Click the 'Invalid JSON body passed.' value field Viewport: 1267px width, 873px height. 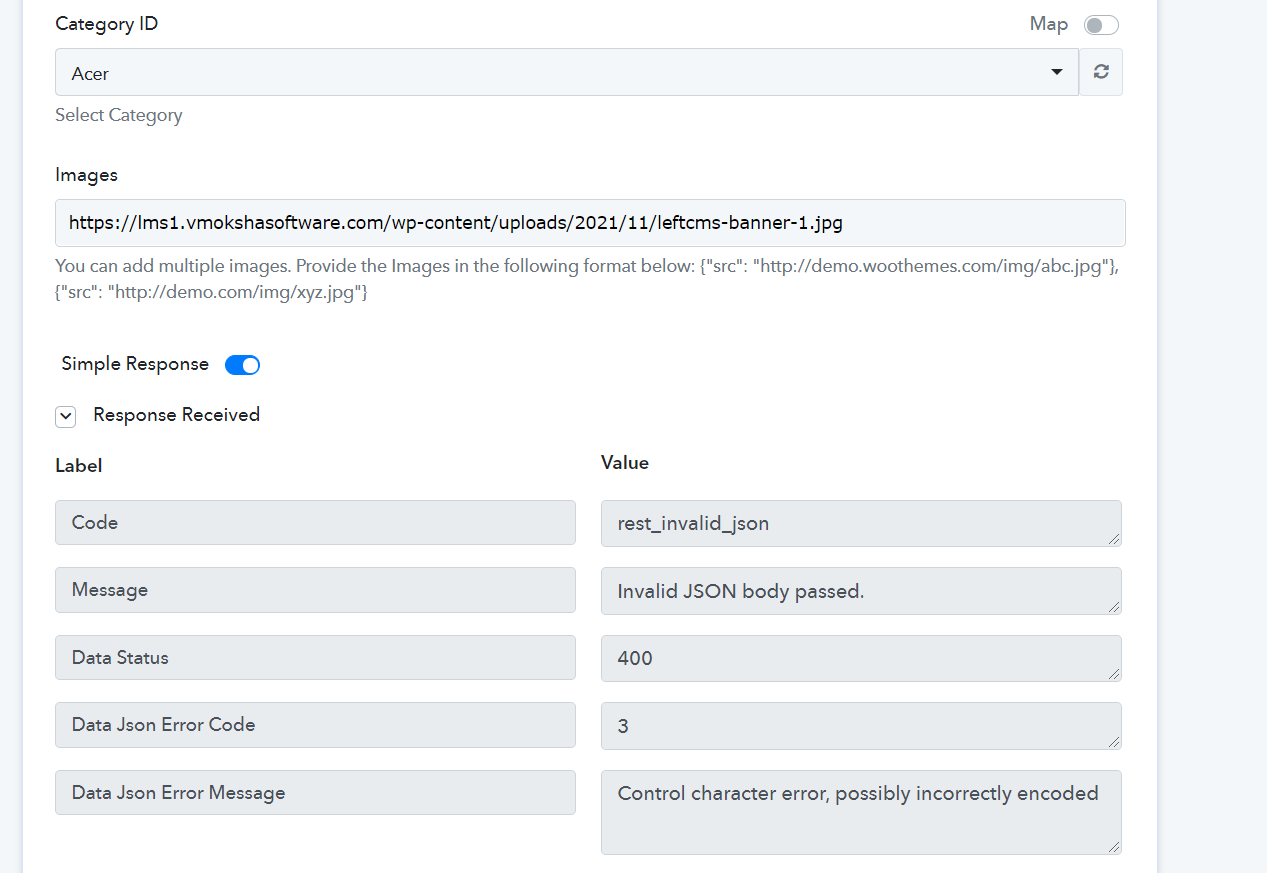tap(861, 591)
